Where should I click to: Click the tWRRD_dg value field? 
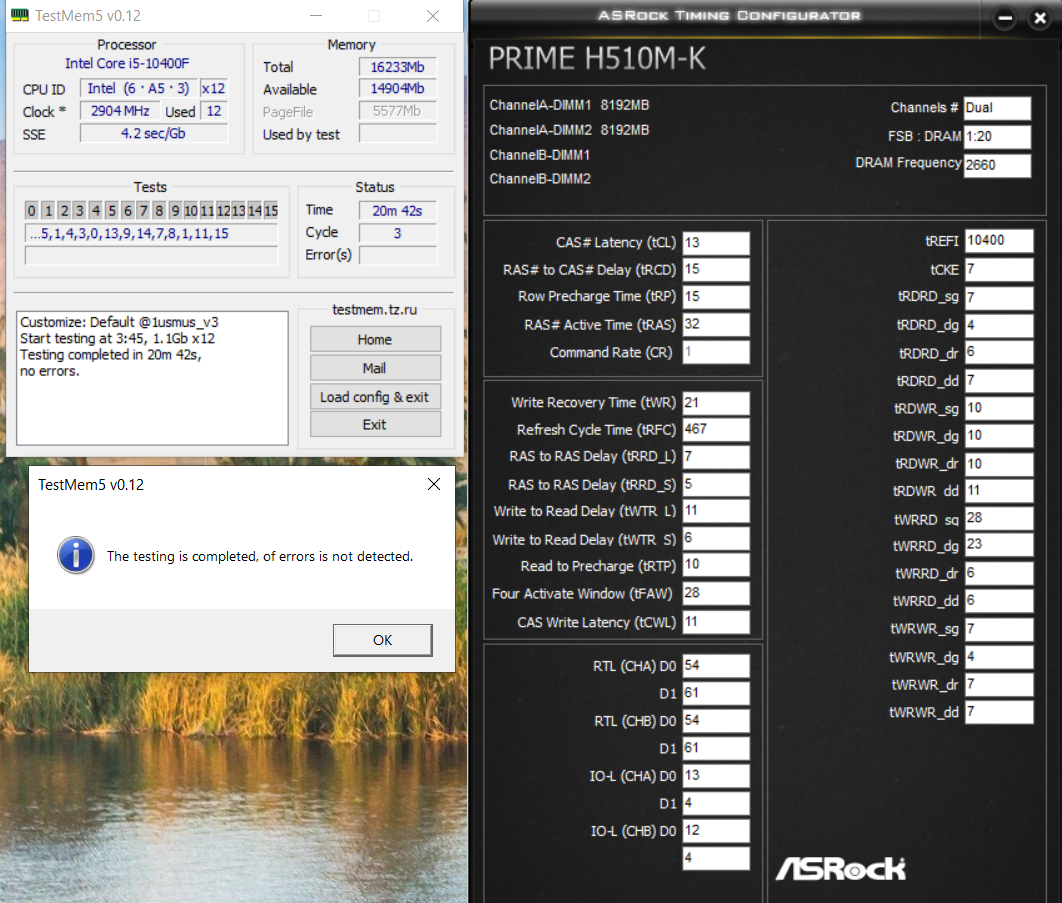[x=999, y=545]
